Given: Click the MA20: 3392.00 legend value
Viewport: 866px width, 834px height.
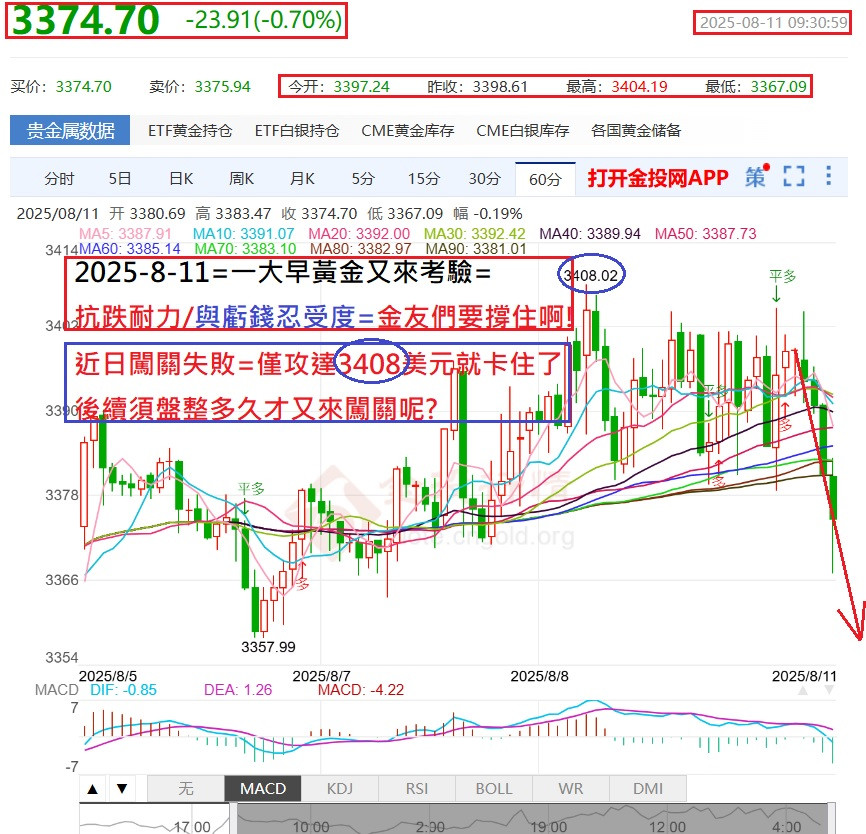Looking at the screenshot, I should pyautogui.click(x=359, y=234).
